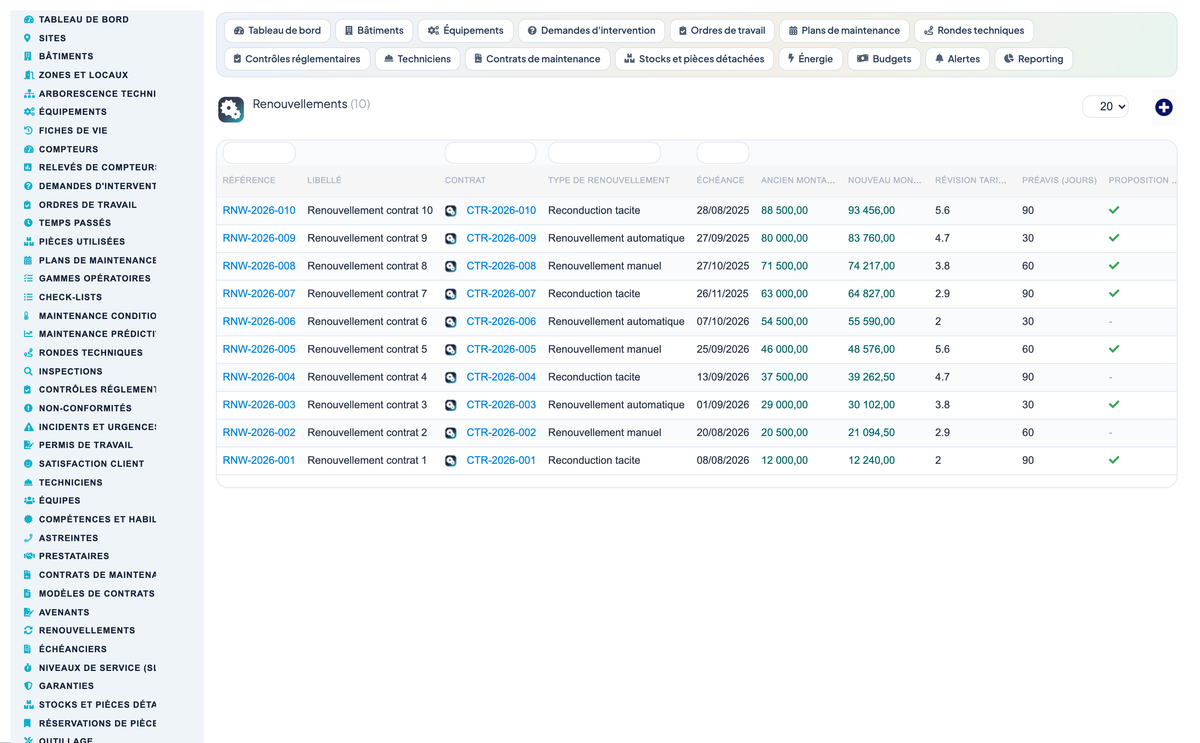The width and height of the screenshot is (1200, 743).
Task: Open Avenants in the sidebar
Action: 64,612
